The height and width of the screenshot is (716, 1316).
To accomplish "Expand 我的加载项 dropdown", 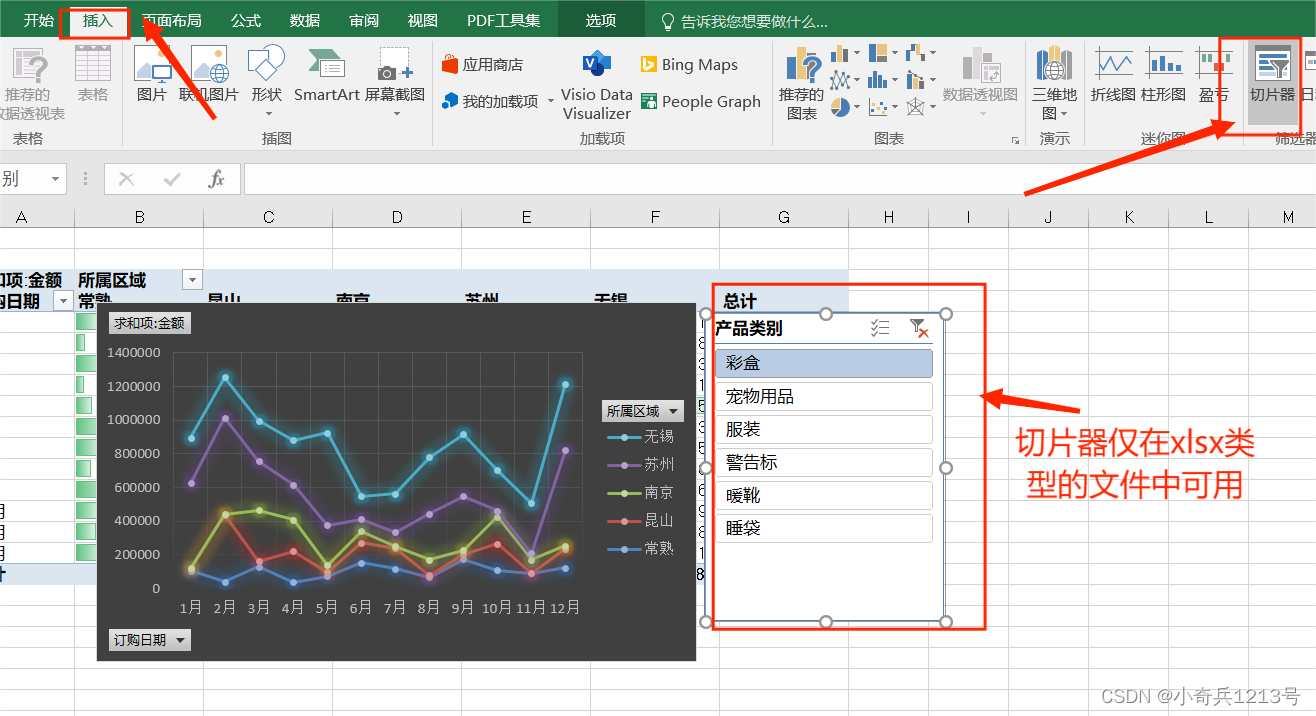I will click(550, 102).
